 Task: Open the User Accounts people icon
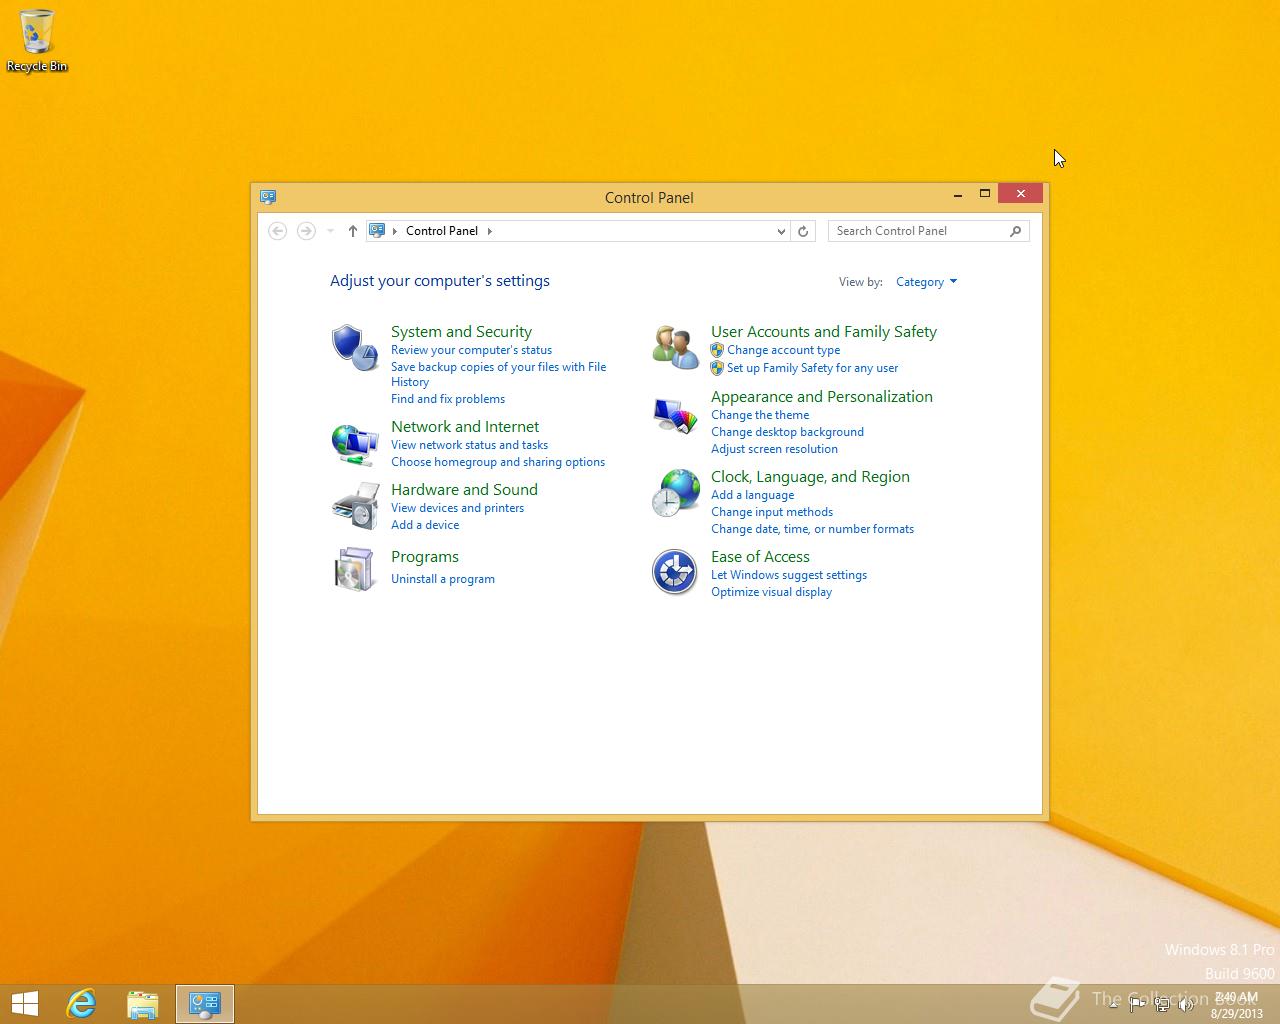[x=675, y=347]
